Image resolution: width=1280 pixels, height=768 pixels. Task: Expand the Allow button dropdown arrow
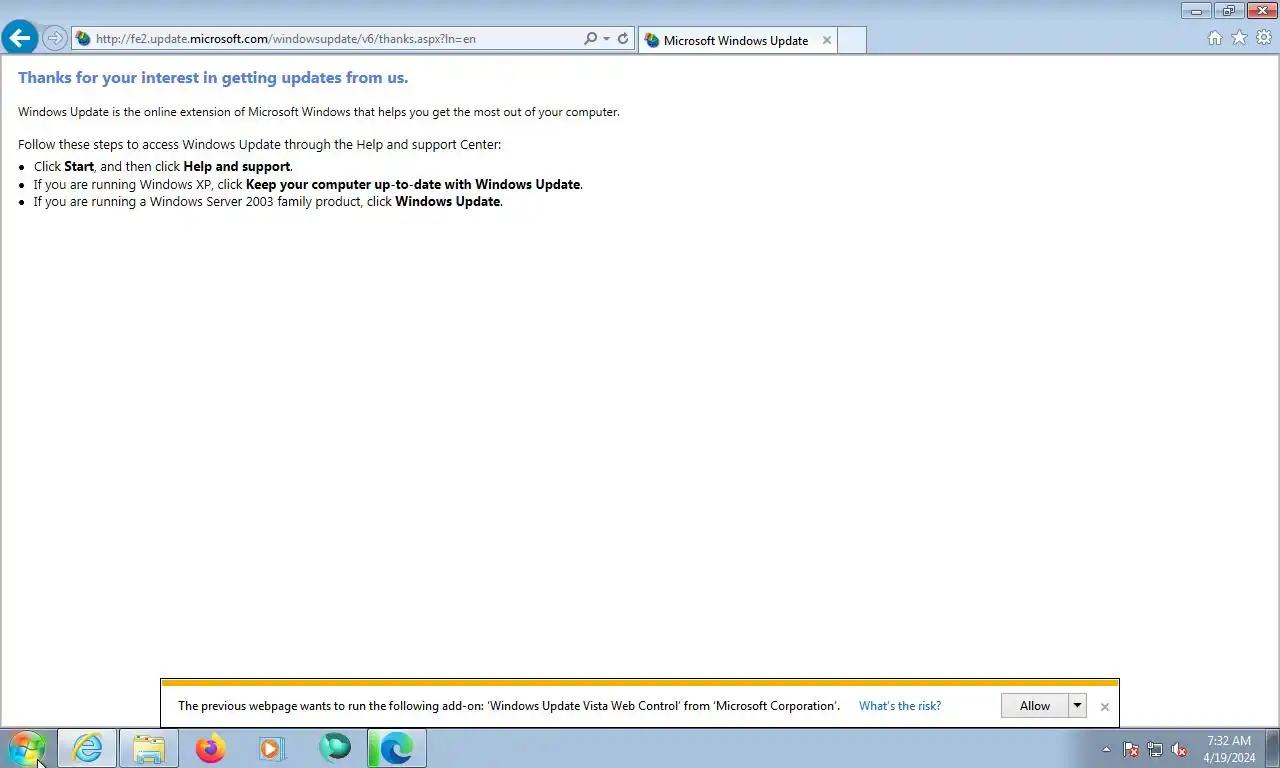[x=1077, y=706]
